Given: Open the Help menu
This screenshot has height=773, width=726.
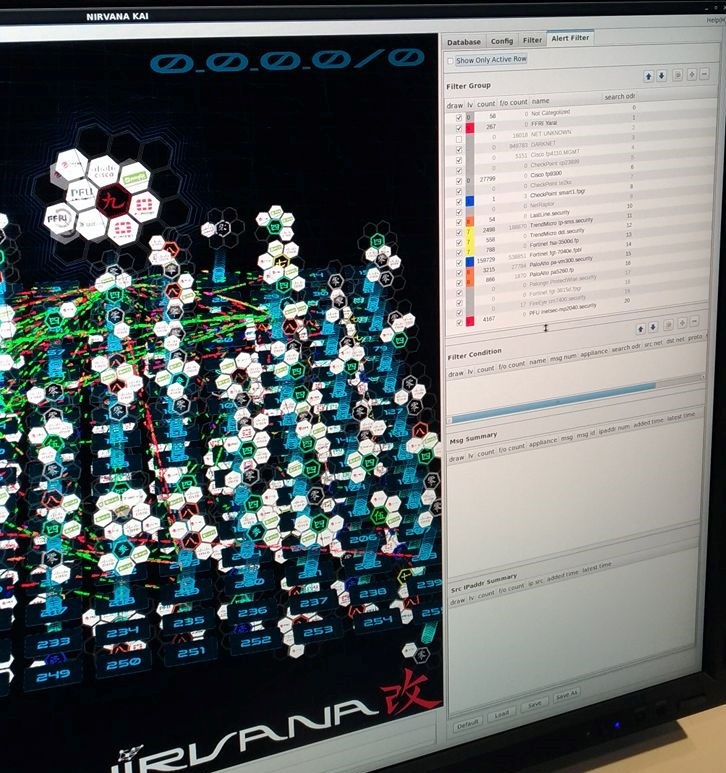Looking at the screenshot, I should pos(715,20).
